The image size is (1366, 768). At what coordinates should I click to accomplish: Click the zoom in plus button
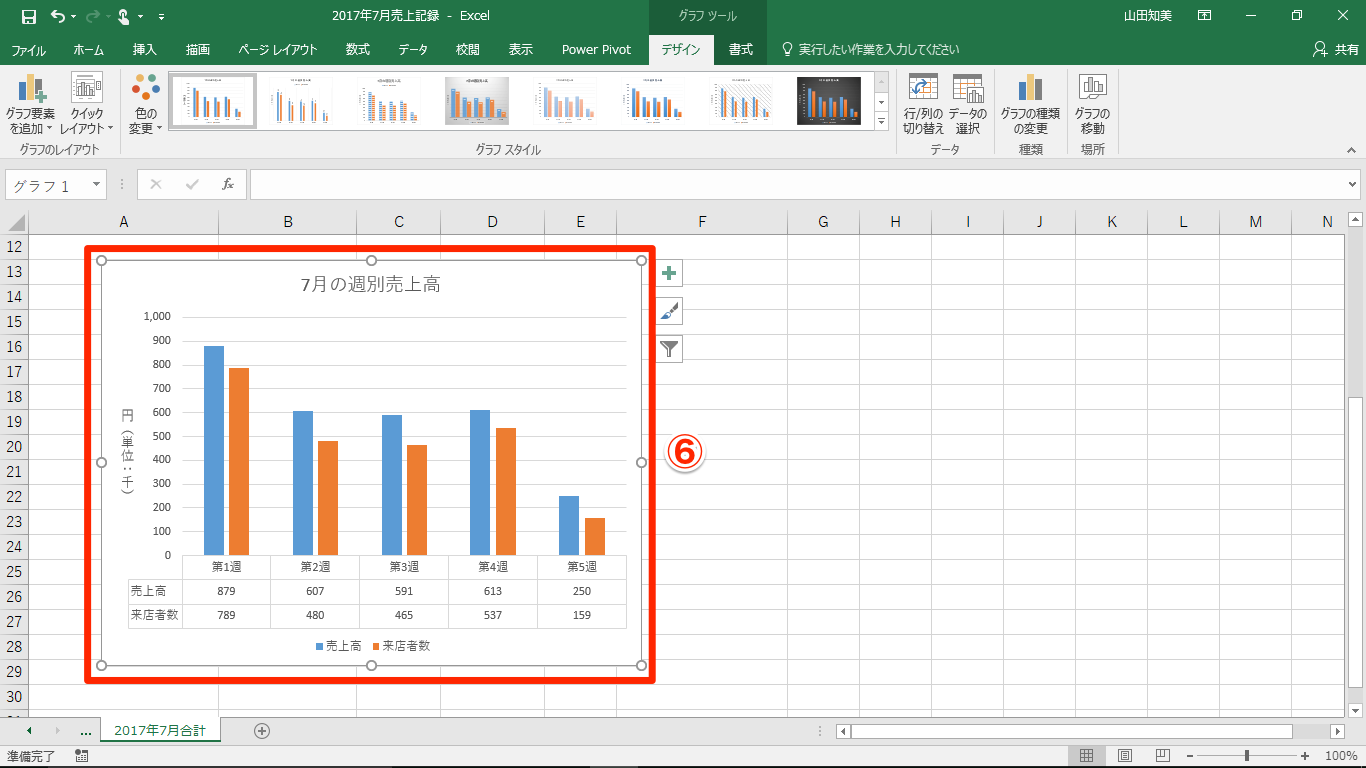point(1305,756)
